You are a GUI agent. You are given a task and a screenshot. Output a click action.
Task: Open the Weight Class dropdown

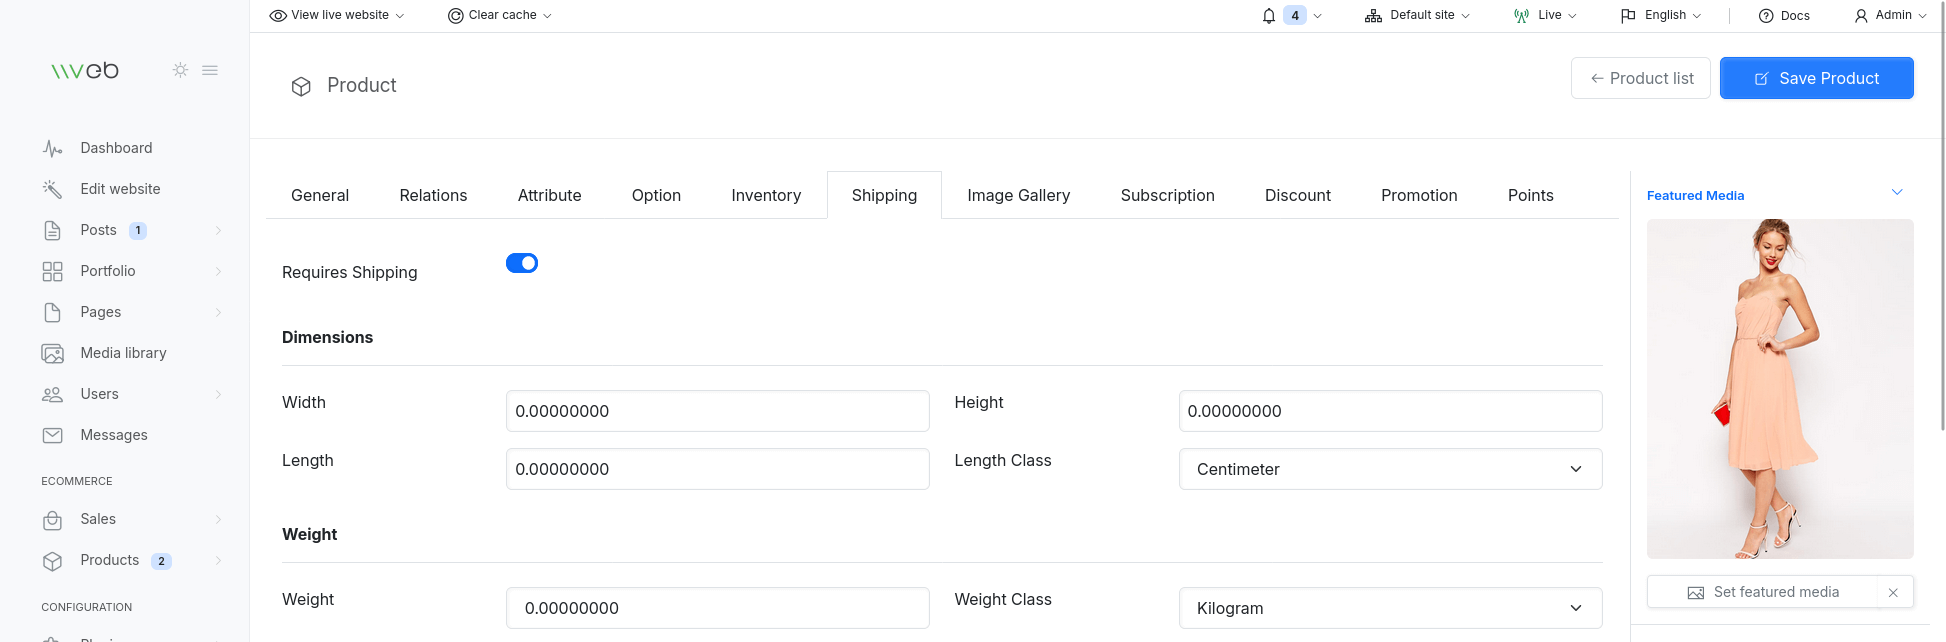coord(1390,608)
